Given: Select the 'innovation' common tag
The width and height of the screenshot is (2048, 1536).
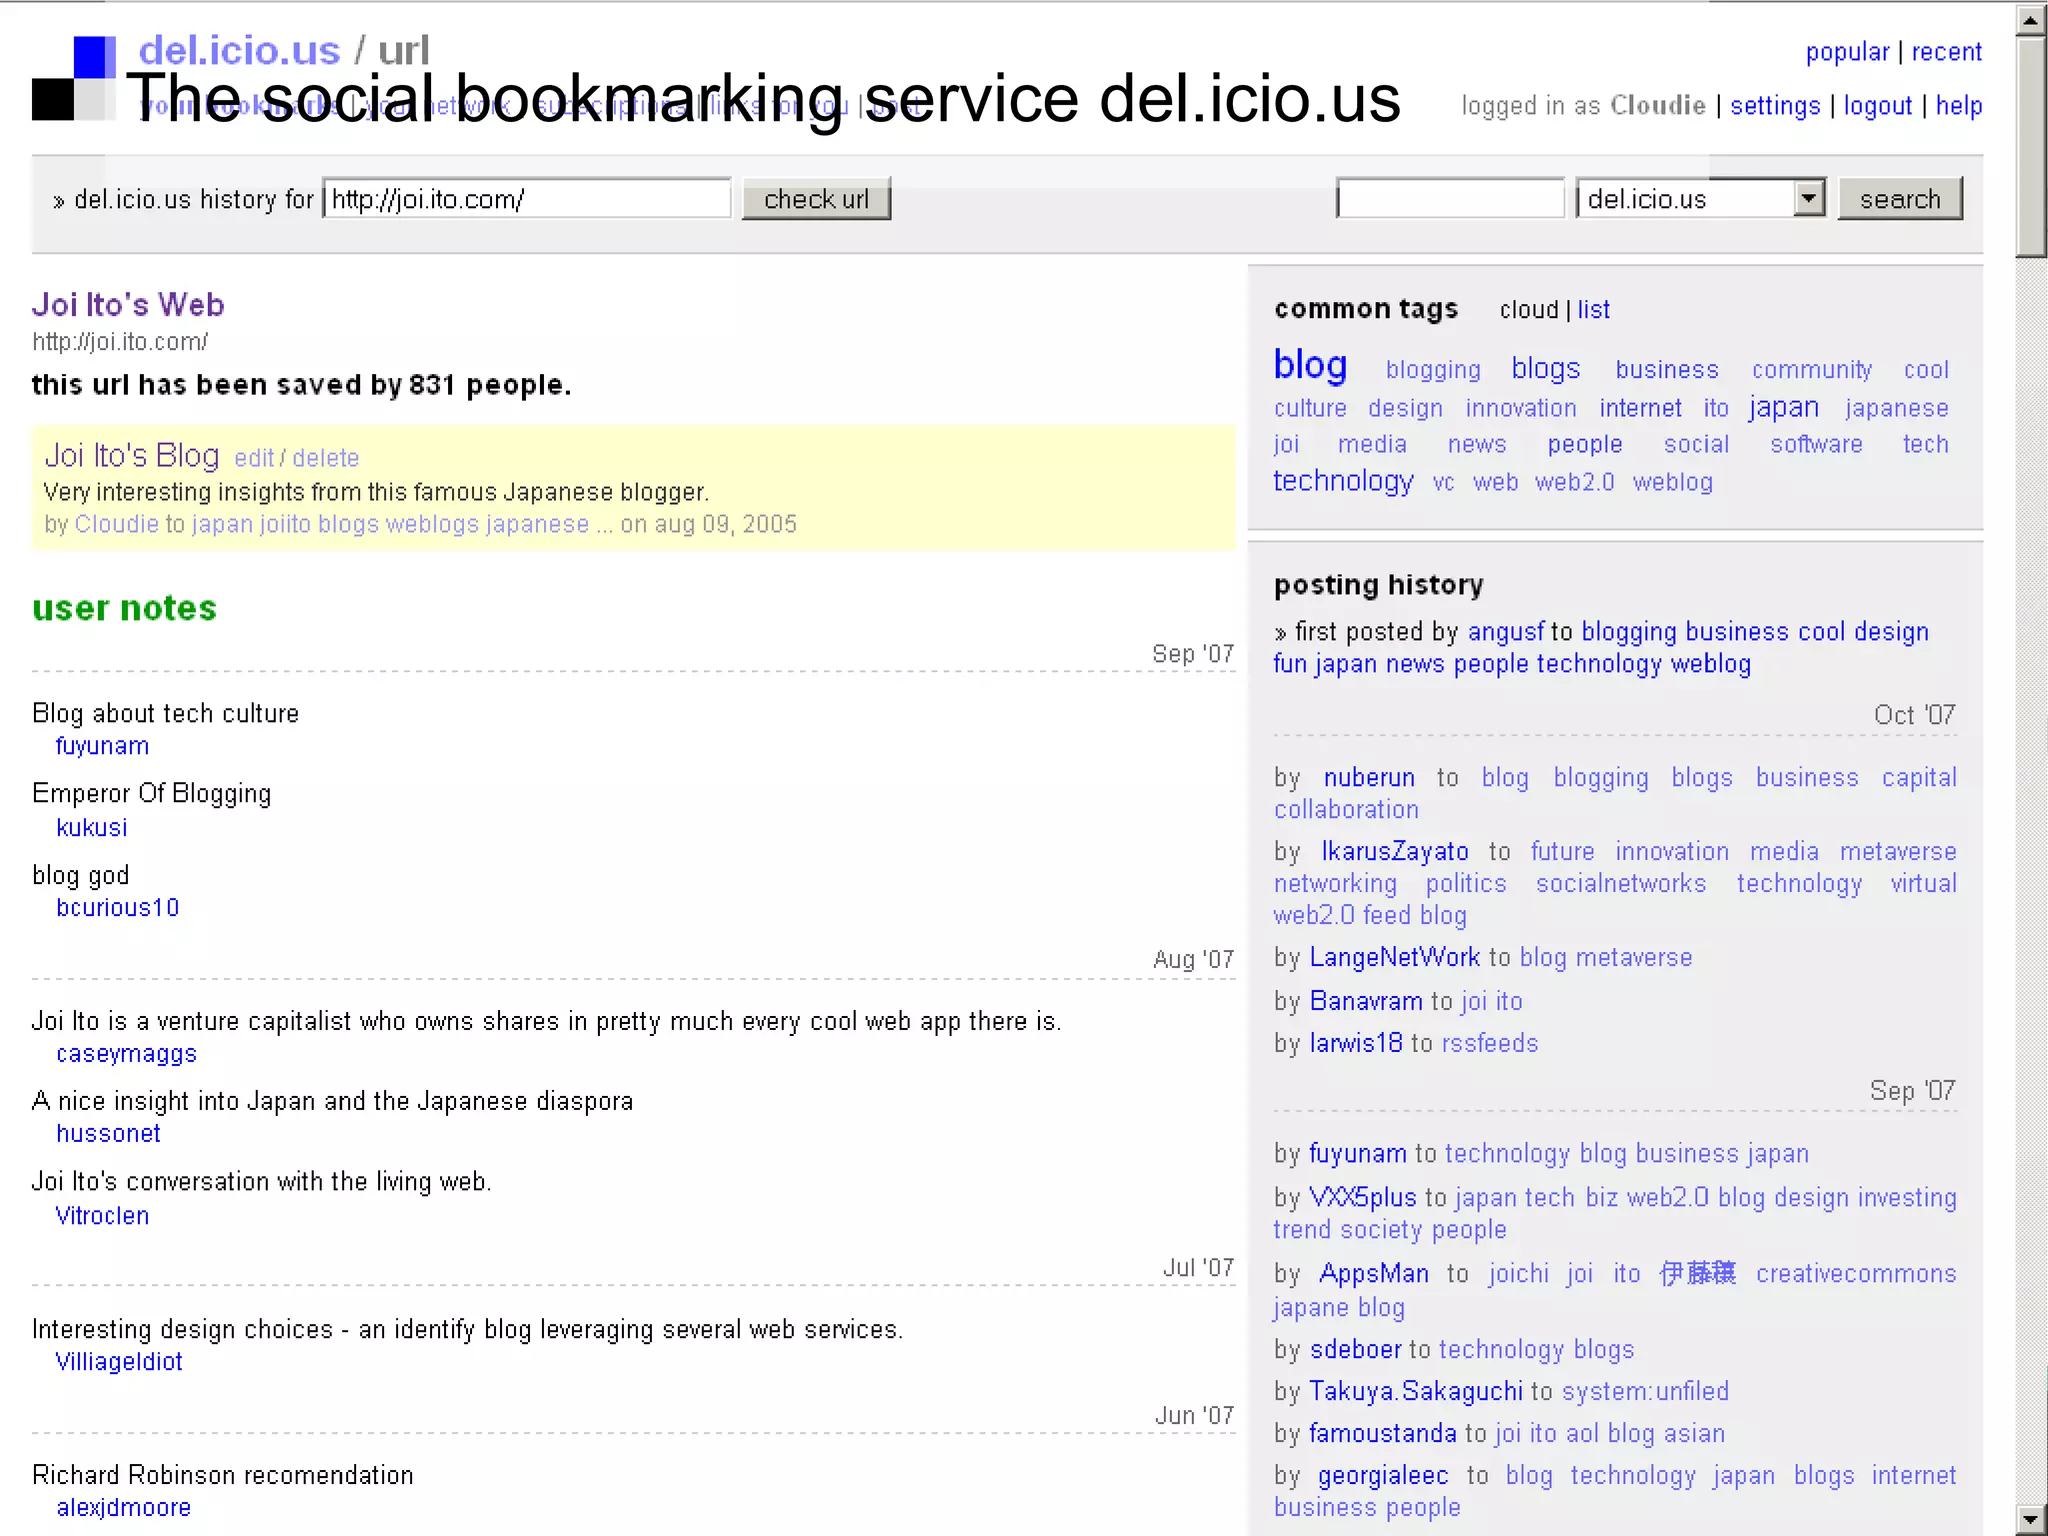Looking at the screenshot, I should [x=1520, y=408].
